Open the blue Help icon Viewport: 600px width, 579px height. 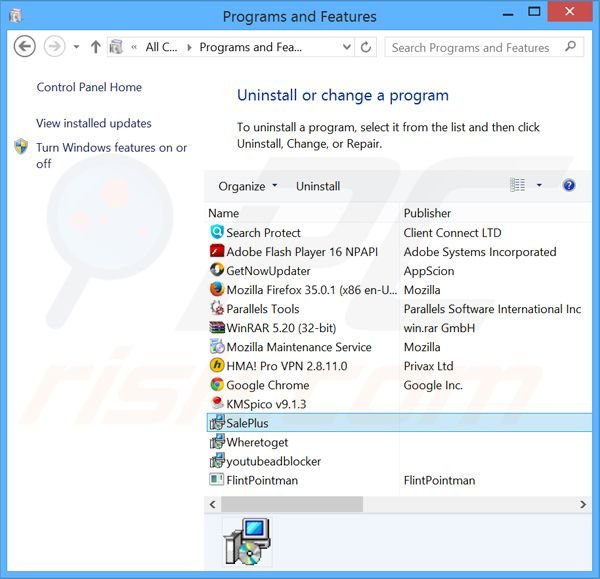pyautogui.click(x=569, y=185)
